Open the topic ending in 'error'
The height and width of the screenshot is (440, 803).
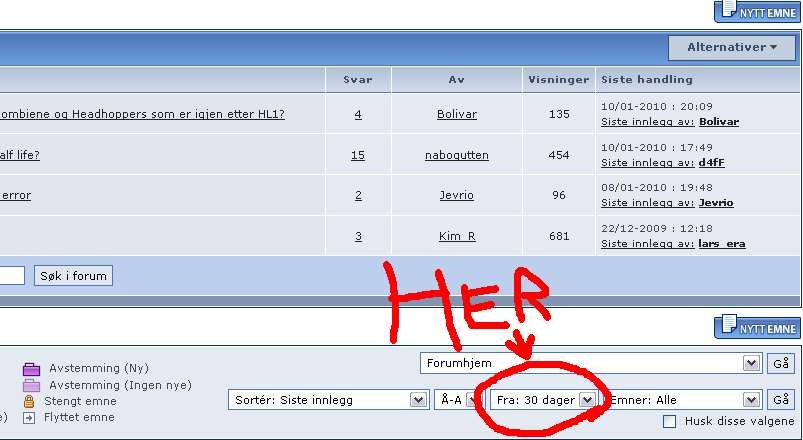pos(16,195)
